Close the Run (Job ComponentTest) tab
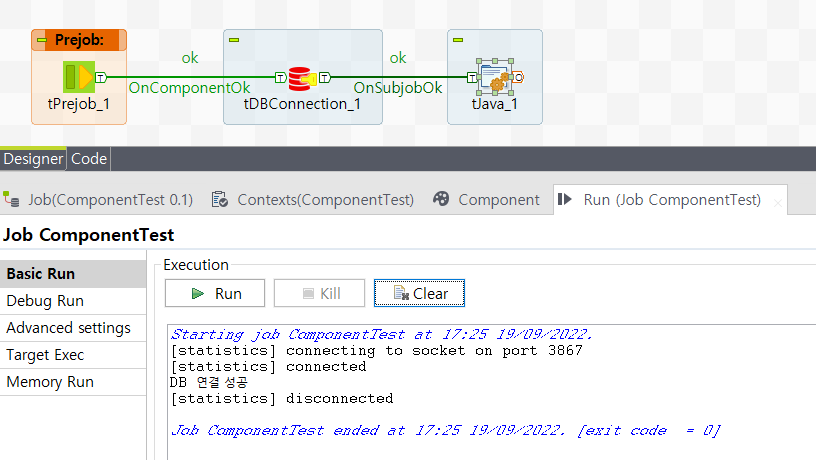The width and height of the screenshot is (816, 460). 777,203
